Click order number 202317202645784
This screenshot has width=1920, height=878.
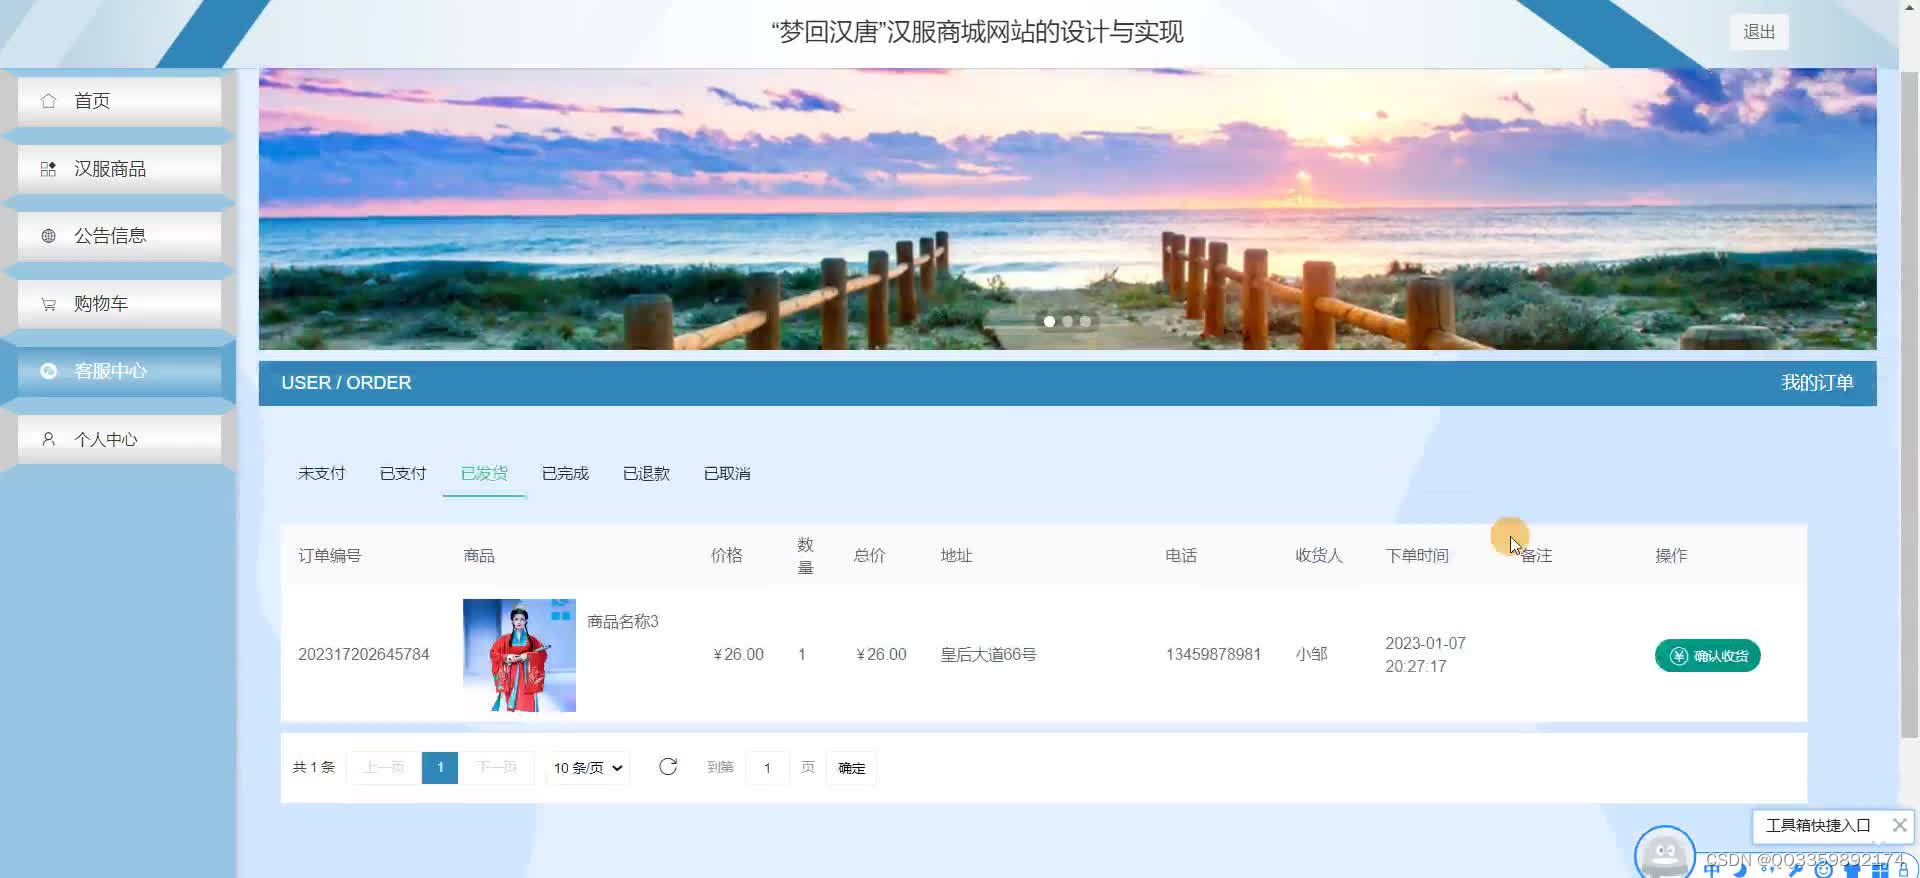tap(363, 654)
